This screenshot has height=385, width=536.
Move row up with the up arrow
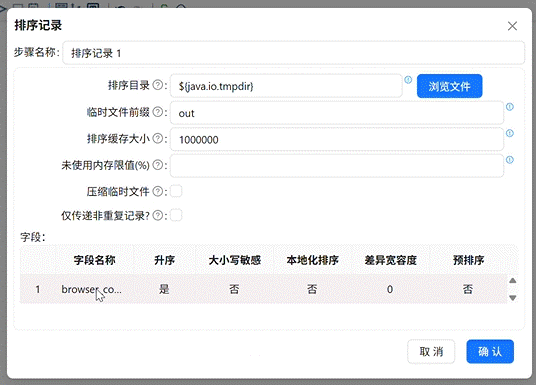512,281
